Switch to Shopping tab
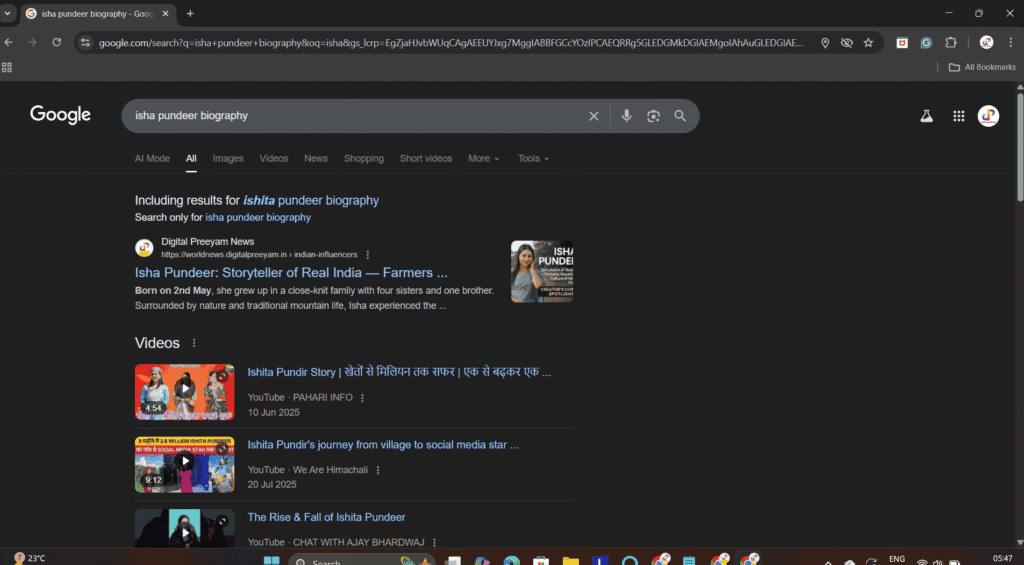This screenshot has height=565, width=1024. (x=364, y=159)
